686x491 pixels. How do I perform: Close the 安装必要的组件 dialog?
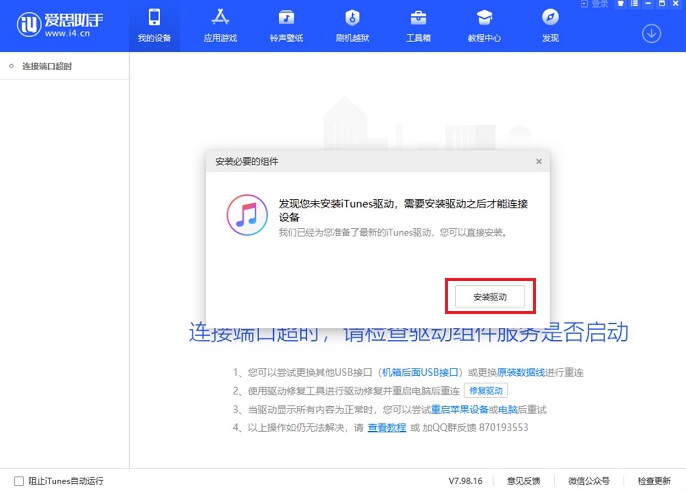[x=538, y=161]
